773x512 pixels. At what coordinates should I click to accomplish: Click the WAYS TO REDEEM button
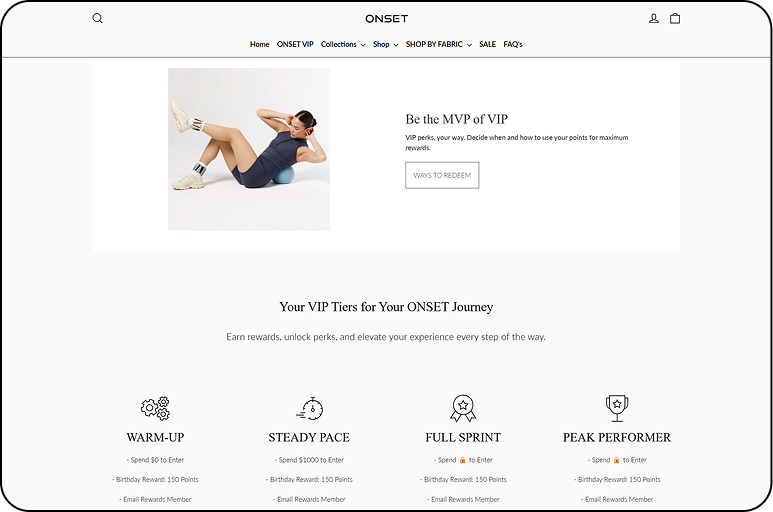coord(442,175)
